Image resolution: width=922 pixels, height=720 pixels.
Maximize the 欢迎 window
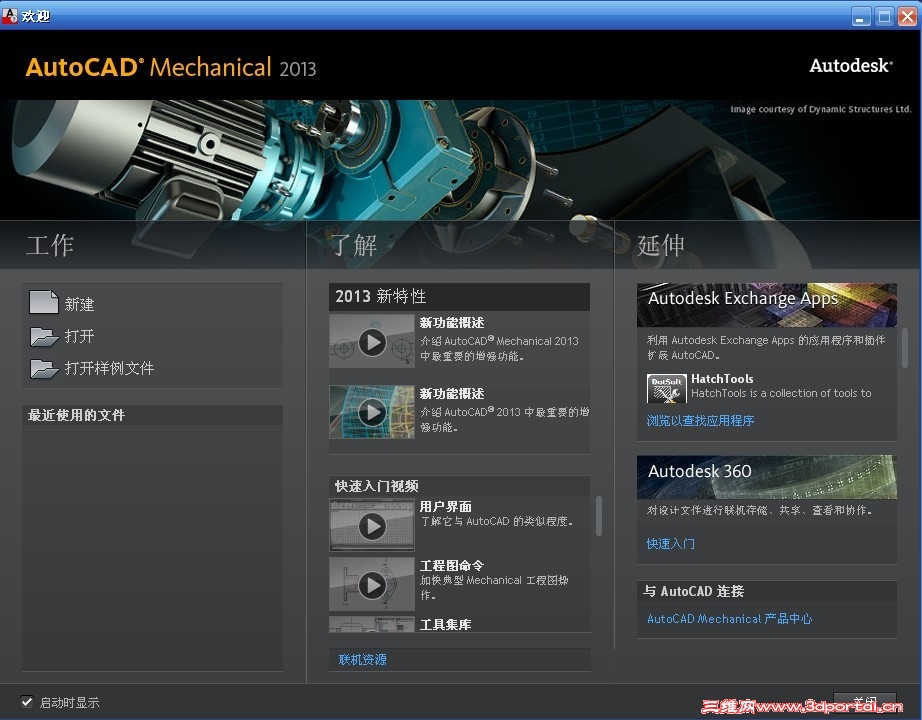(884, 16)
